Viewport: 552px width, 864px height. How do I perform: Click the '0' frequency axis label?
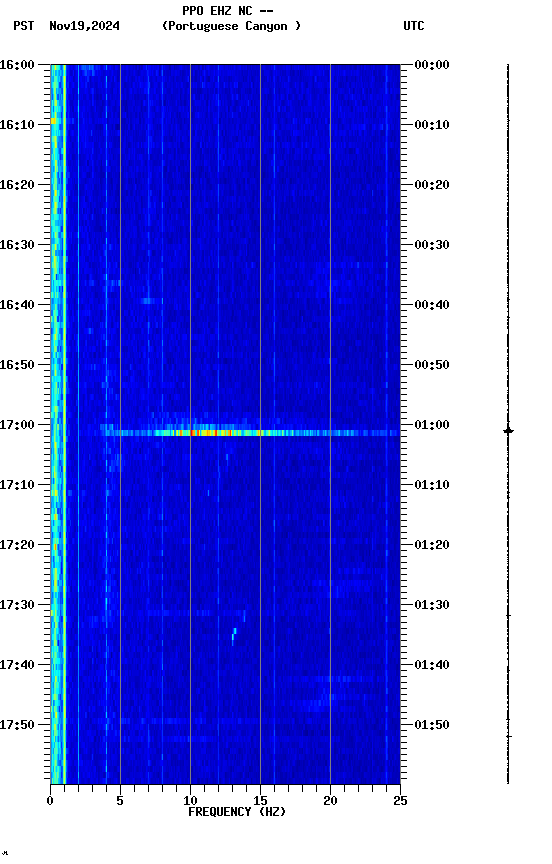click(51, 801)
